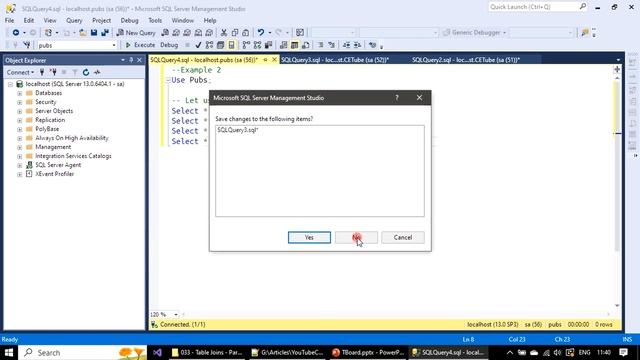This screenshot has height=360, width=640.
Task: Click the Open File folder icon
Action: pyautogui.click(x=83, y=33)
